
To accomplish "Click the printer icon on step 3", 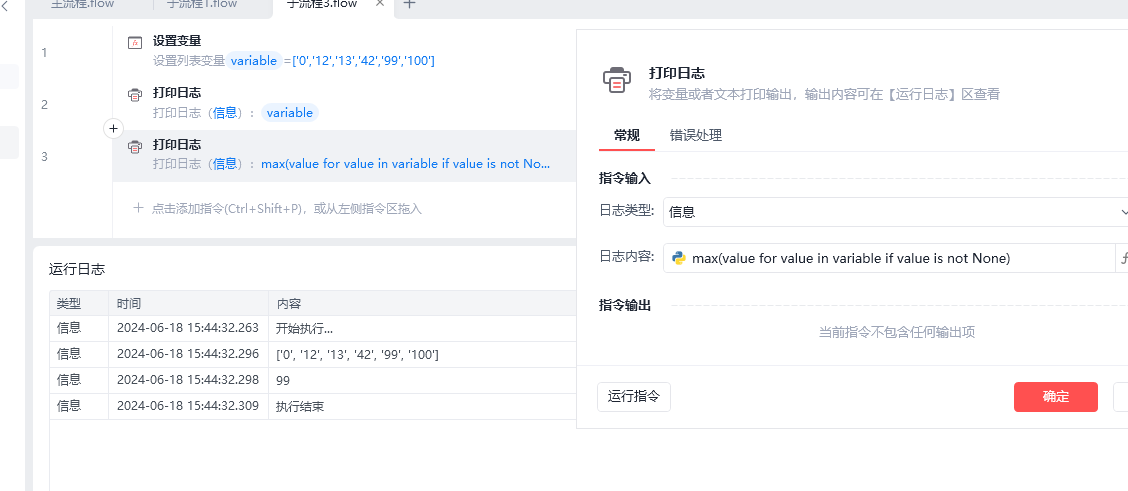I will [135, 147].
